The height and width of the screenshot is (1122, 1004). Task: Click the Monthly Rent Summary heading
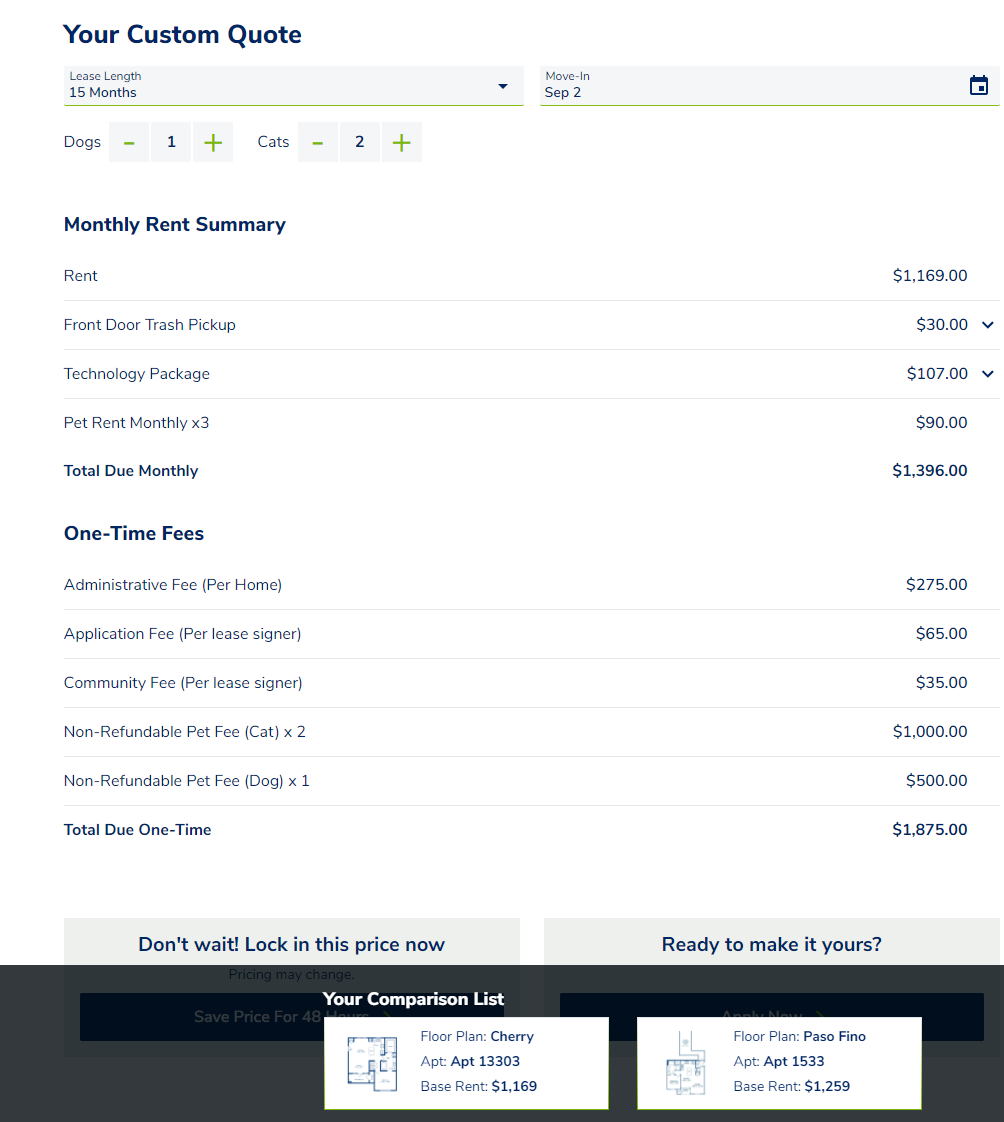coord(175,225)
